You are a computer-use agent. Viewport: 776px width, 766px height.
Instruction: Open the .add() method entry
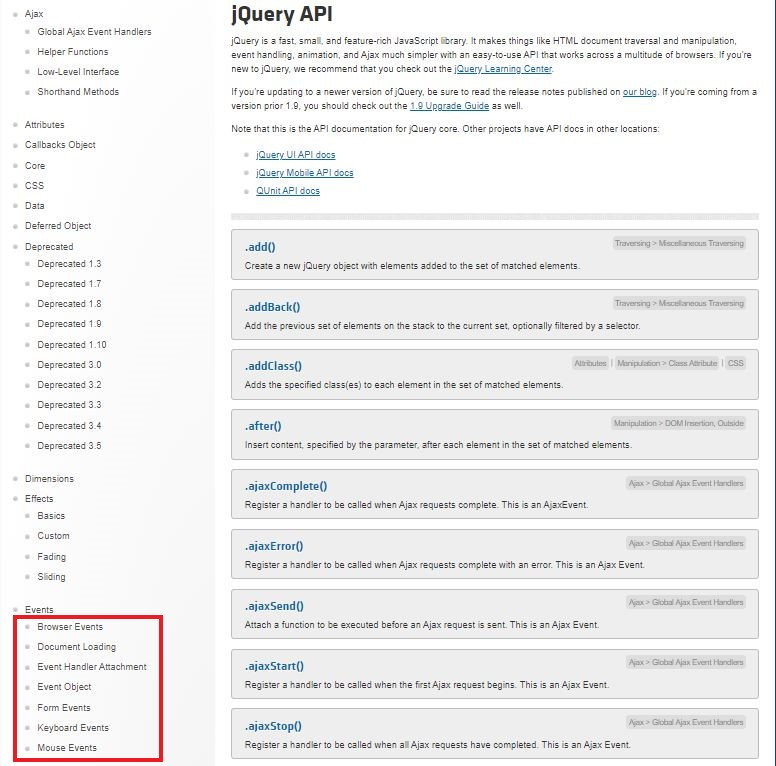click(260, 247)
